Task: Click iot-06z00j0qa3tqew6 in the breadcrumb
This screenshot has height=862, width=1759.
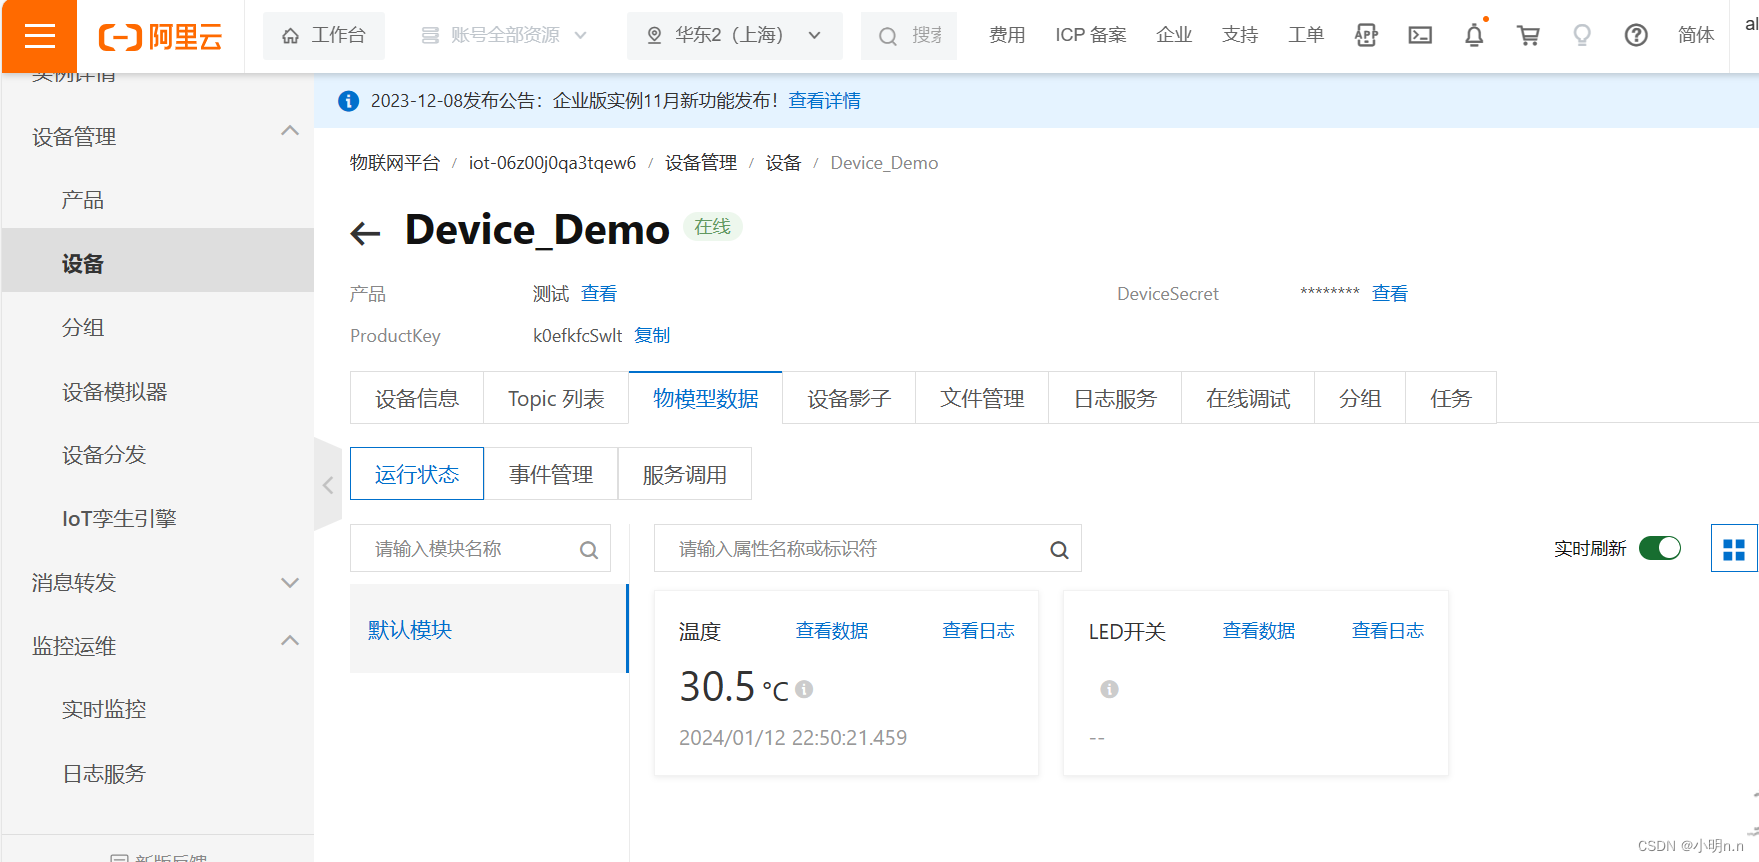Action: pyautogui.click(x=552, y=163)
